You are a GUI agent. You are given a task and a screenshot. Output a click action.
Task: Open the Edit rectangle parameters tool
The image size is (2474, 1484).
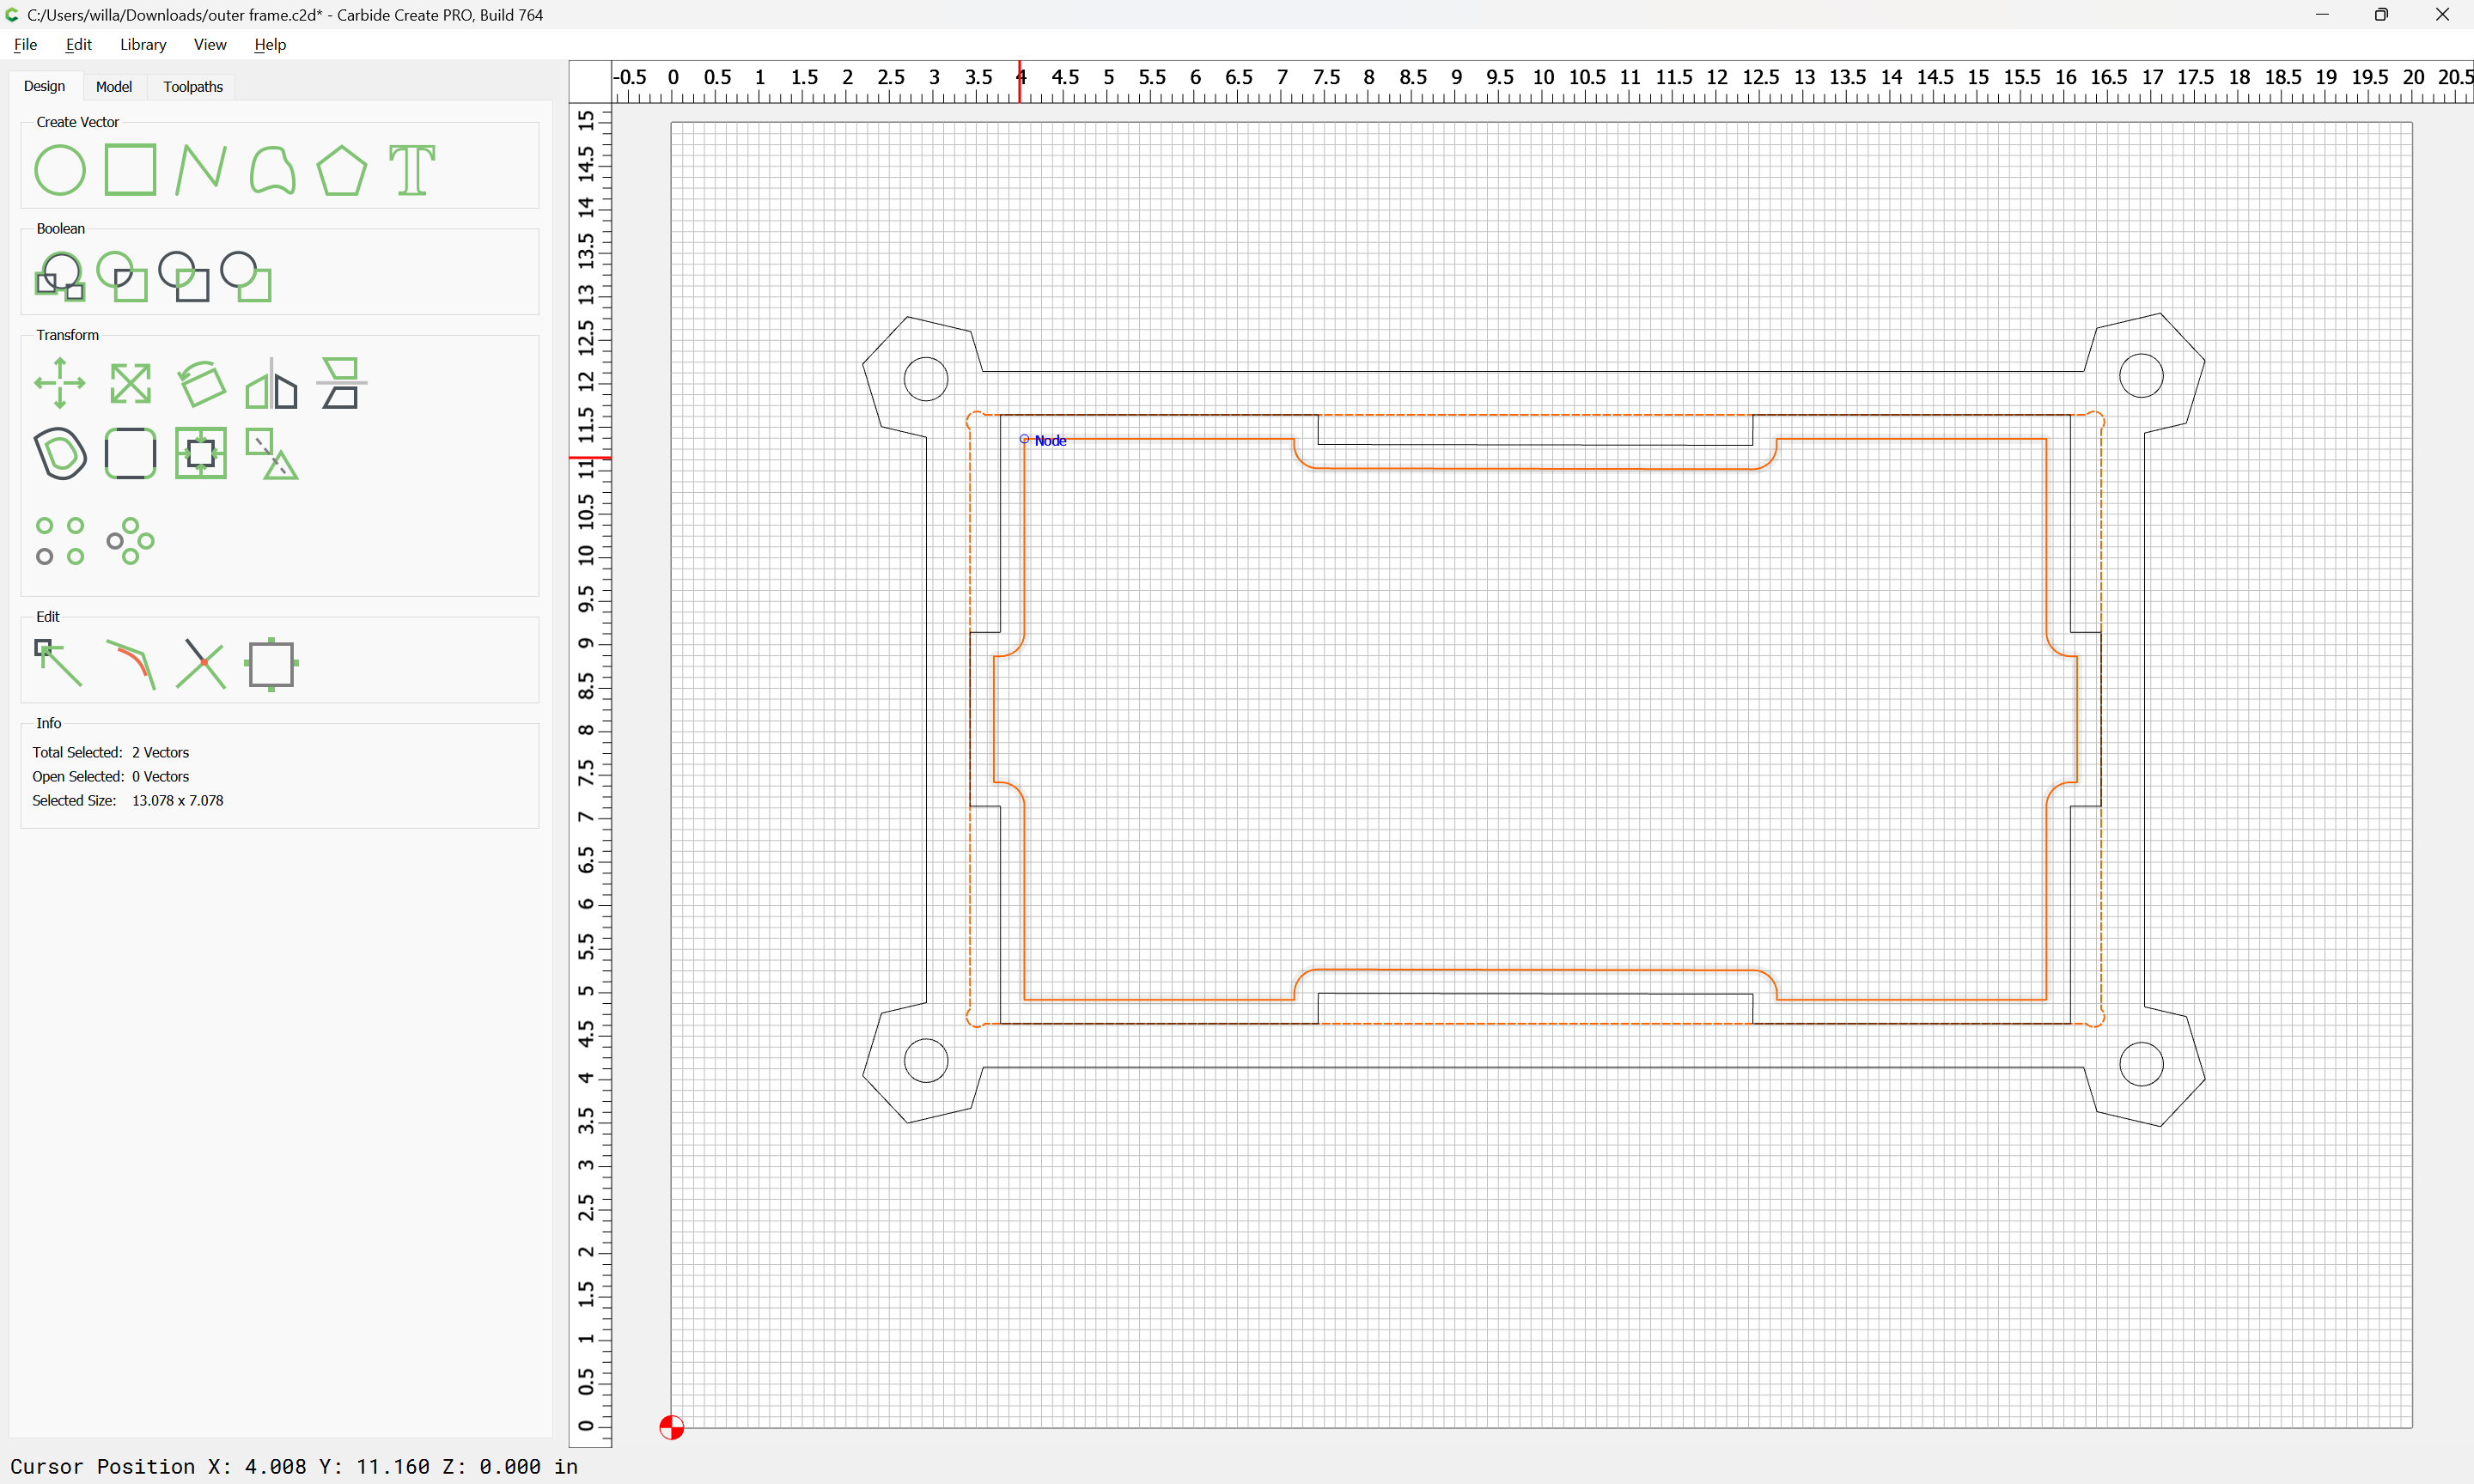coord(272,664)
